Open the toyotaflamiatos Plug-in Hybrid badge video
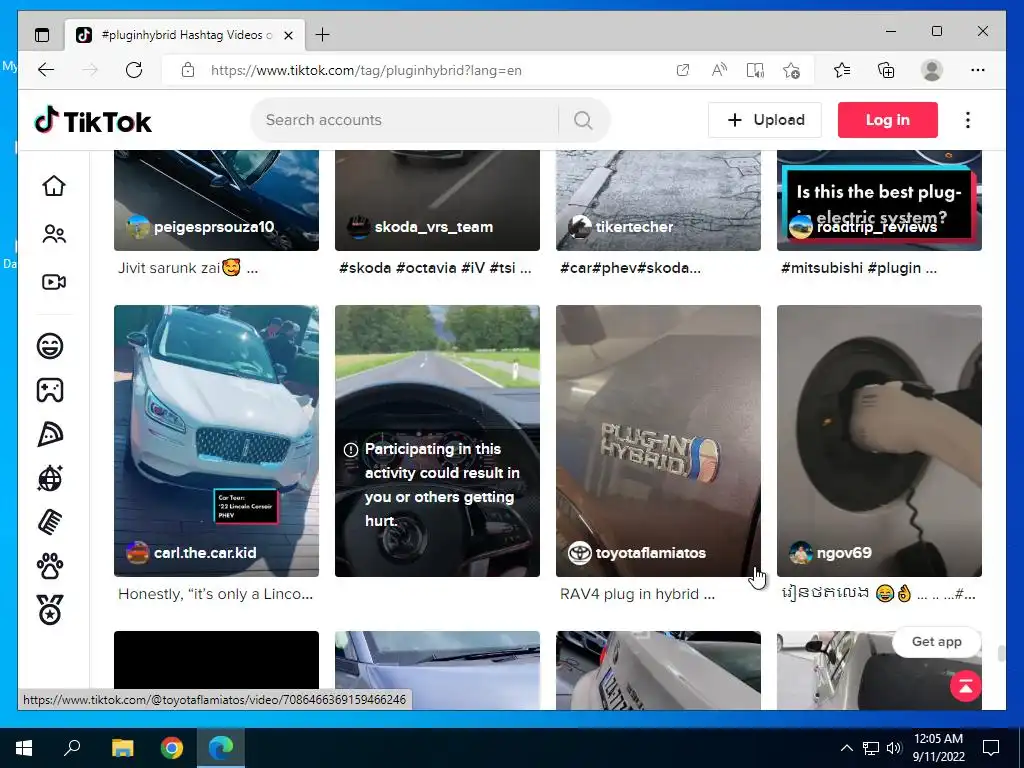Screen dimensions: 1024x768 click(x=658, y=441)
